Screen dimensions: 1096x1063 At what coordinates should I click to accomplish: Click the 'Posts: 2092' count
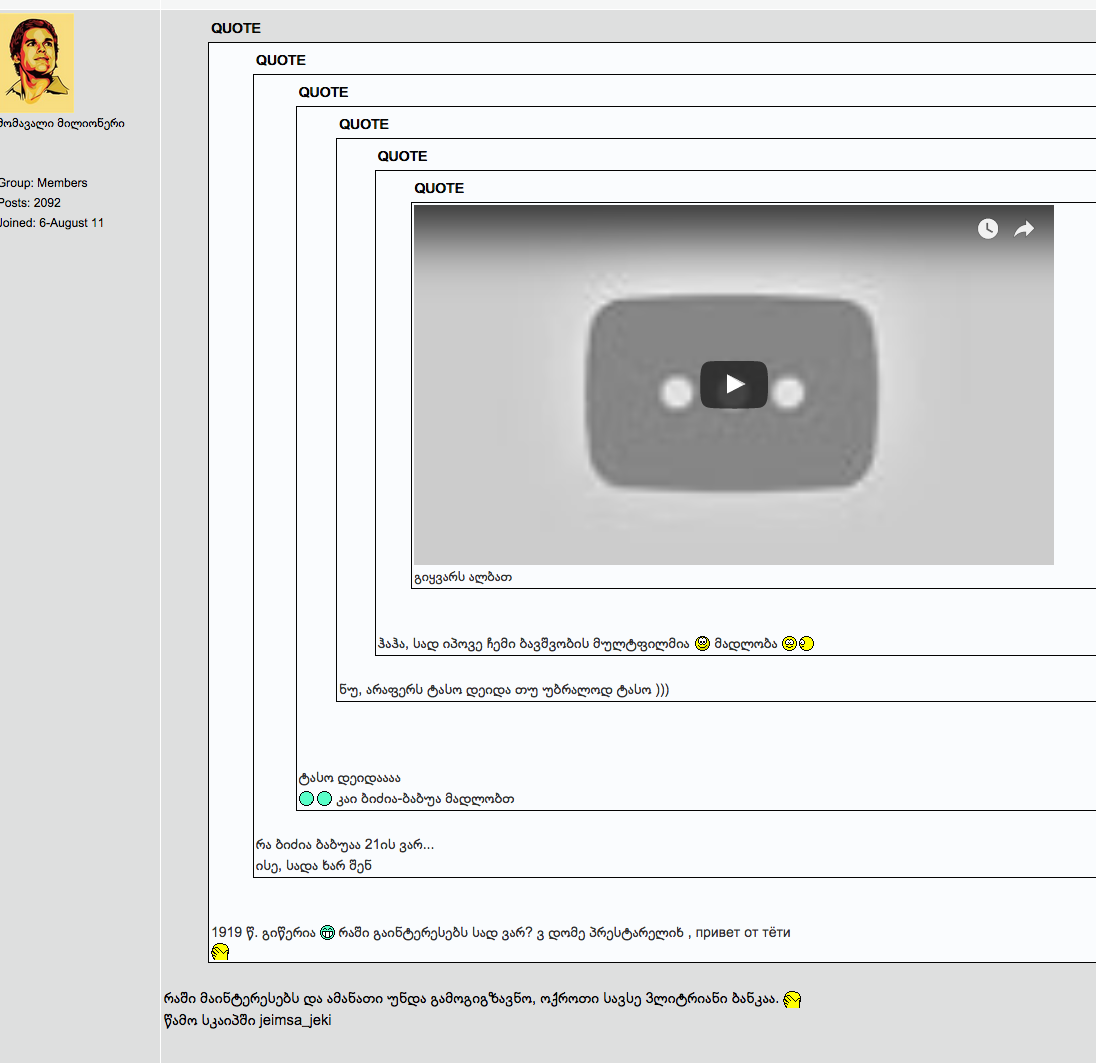[31, 203]
